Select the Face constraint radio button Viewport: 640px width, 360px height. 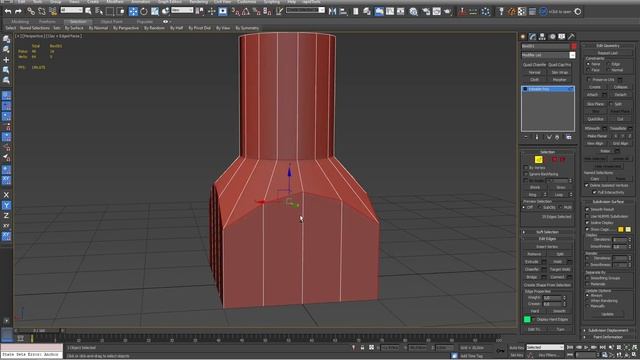[588, 70]
